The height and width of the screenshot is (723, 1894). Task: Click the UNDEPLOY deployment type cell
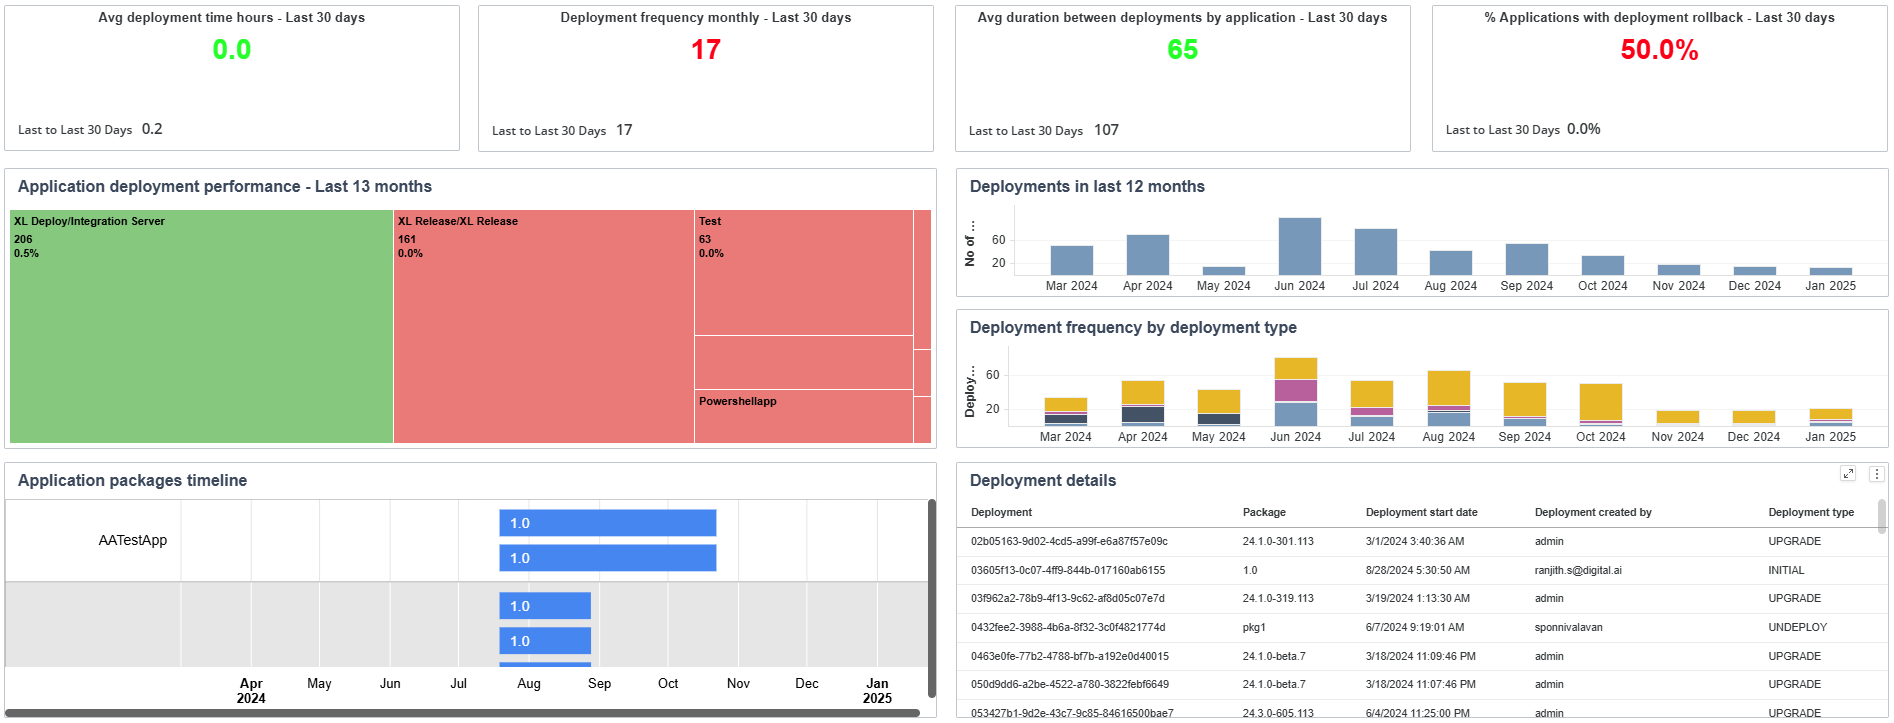(1797, 627)
